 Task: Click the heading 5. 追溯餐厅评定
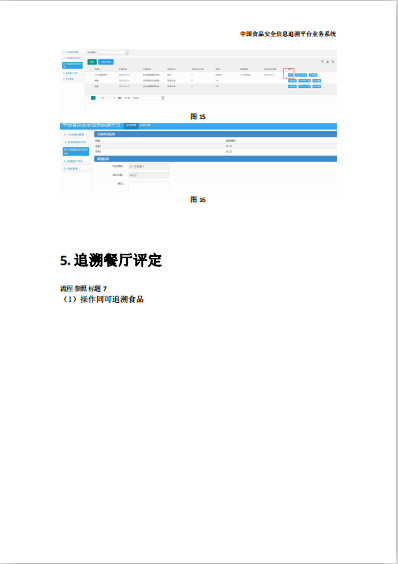(111, 260)
